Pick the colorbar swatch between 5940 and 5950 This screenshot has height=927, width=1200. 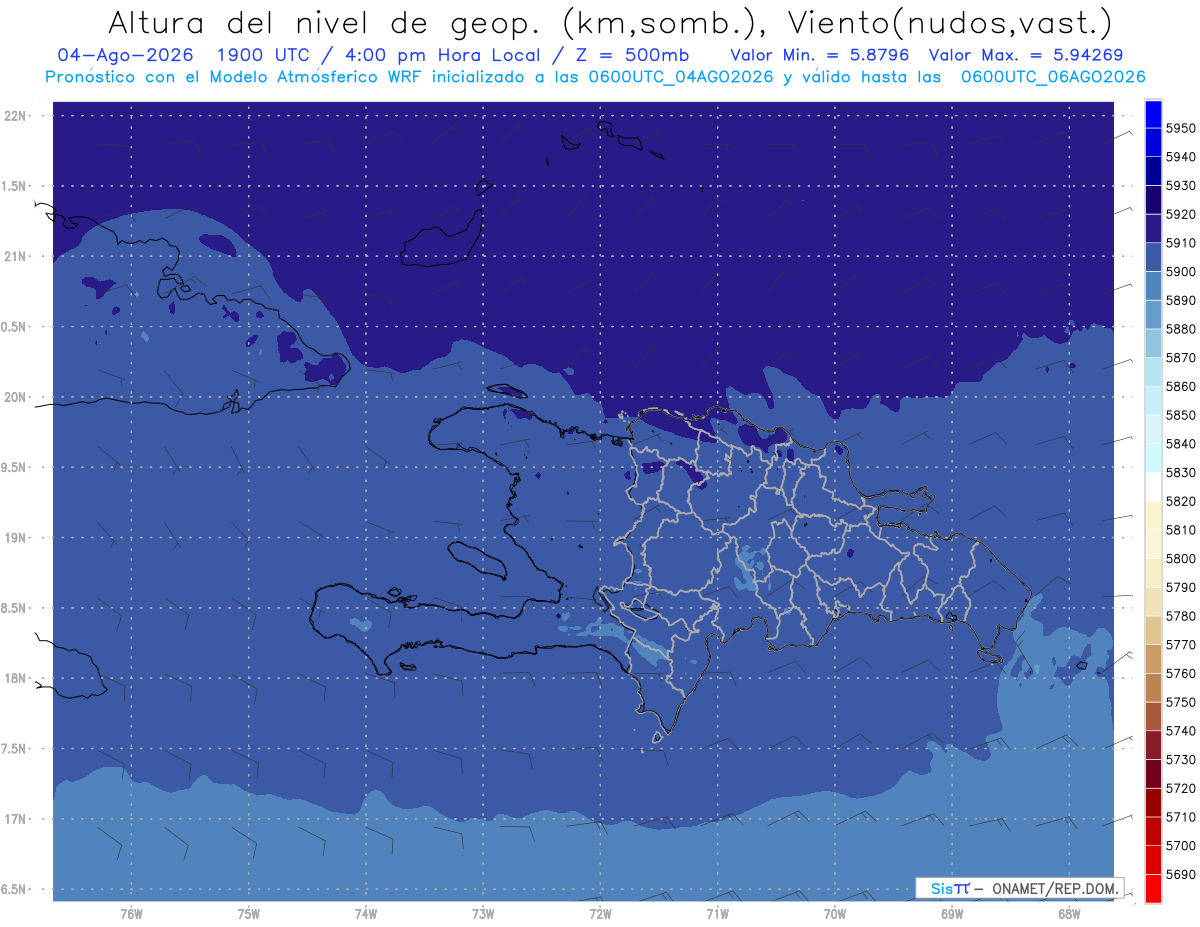tap(1153, 143)
